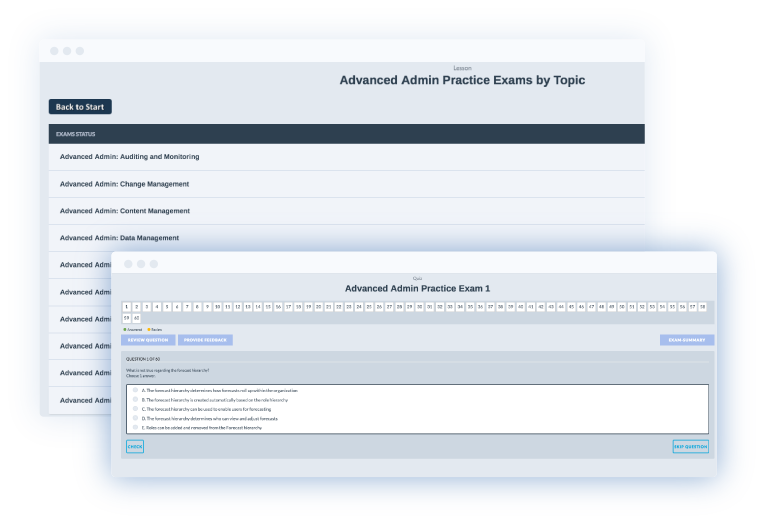Select Advanced Admin: Content Management row
The height and width of the screenshot is (516, 784).
pyautogui.click(x=125, y=211)
